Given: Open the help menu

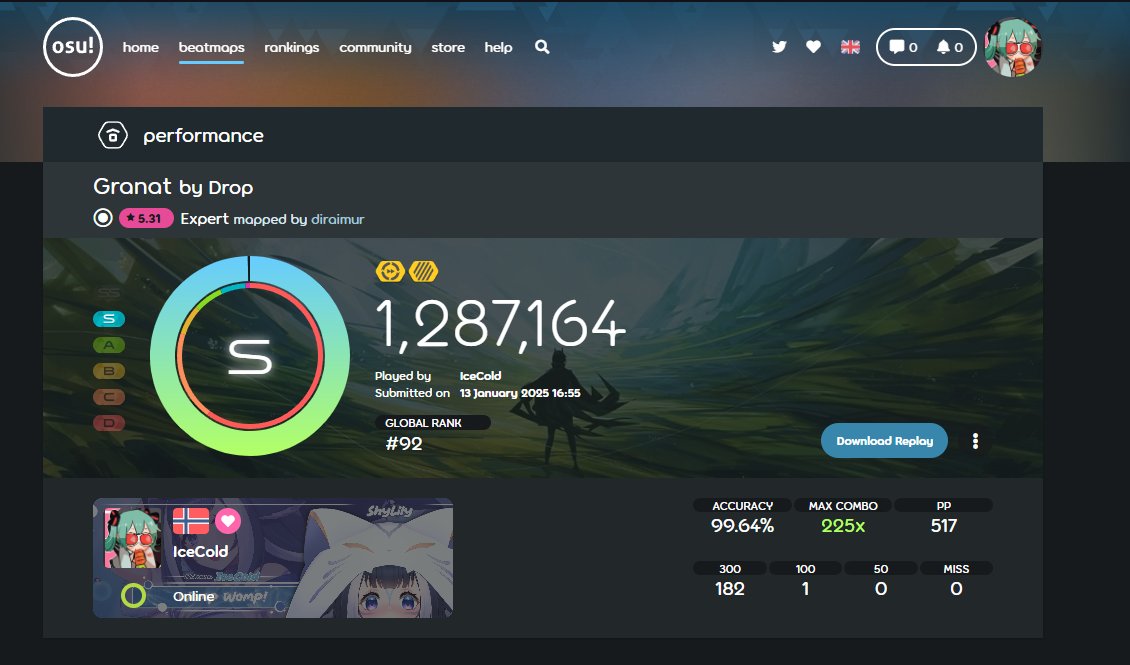Looking at the screenshot, I should point(498,47).
